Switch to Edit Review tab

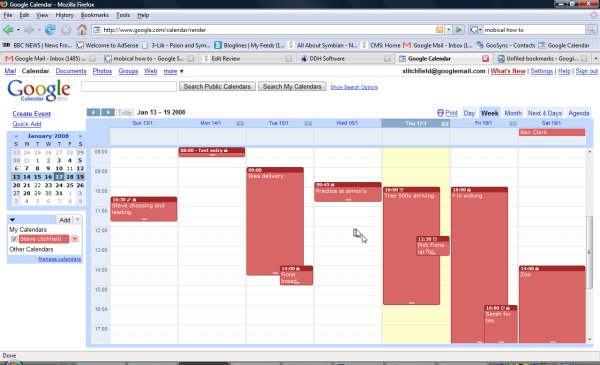tap(248, 59)
